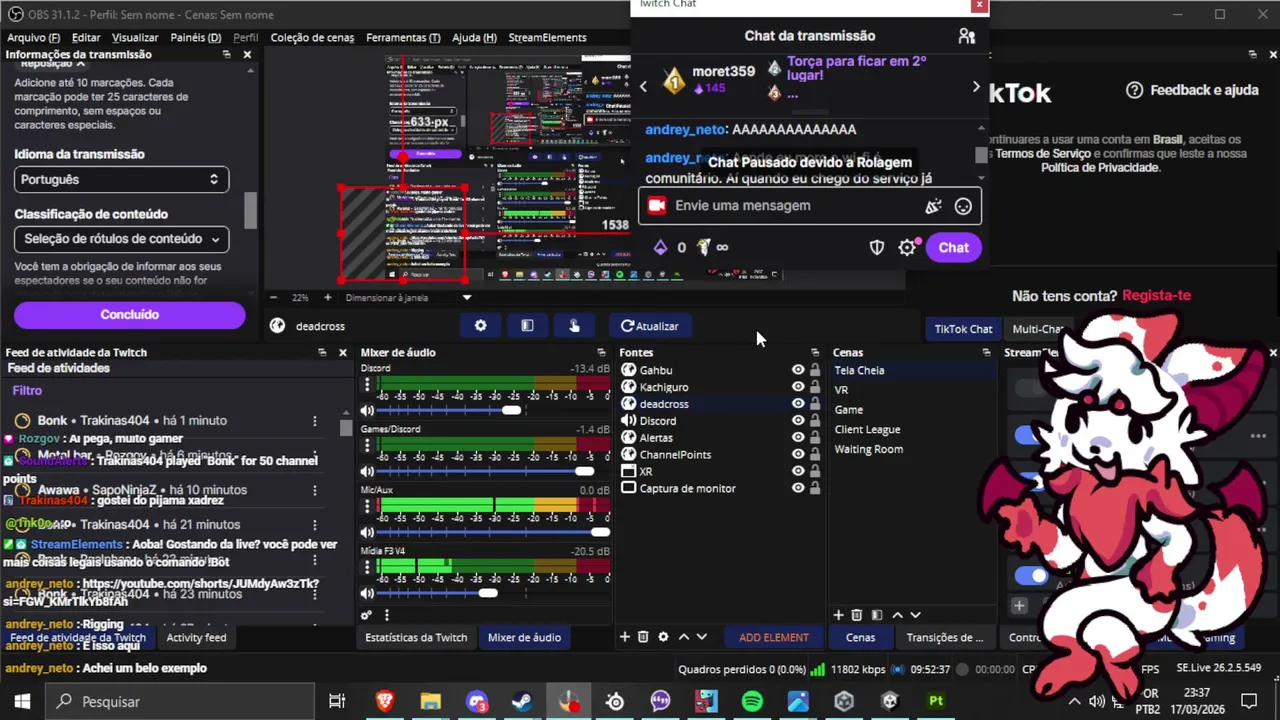Open the emoji picker in Twitch chat

pos(963,206)
